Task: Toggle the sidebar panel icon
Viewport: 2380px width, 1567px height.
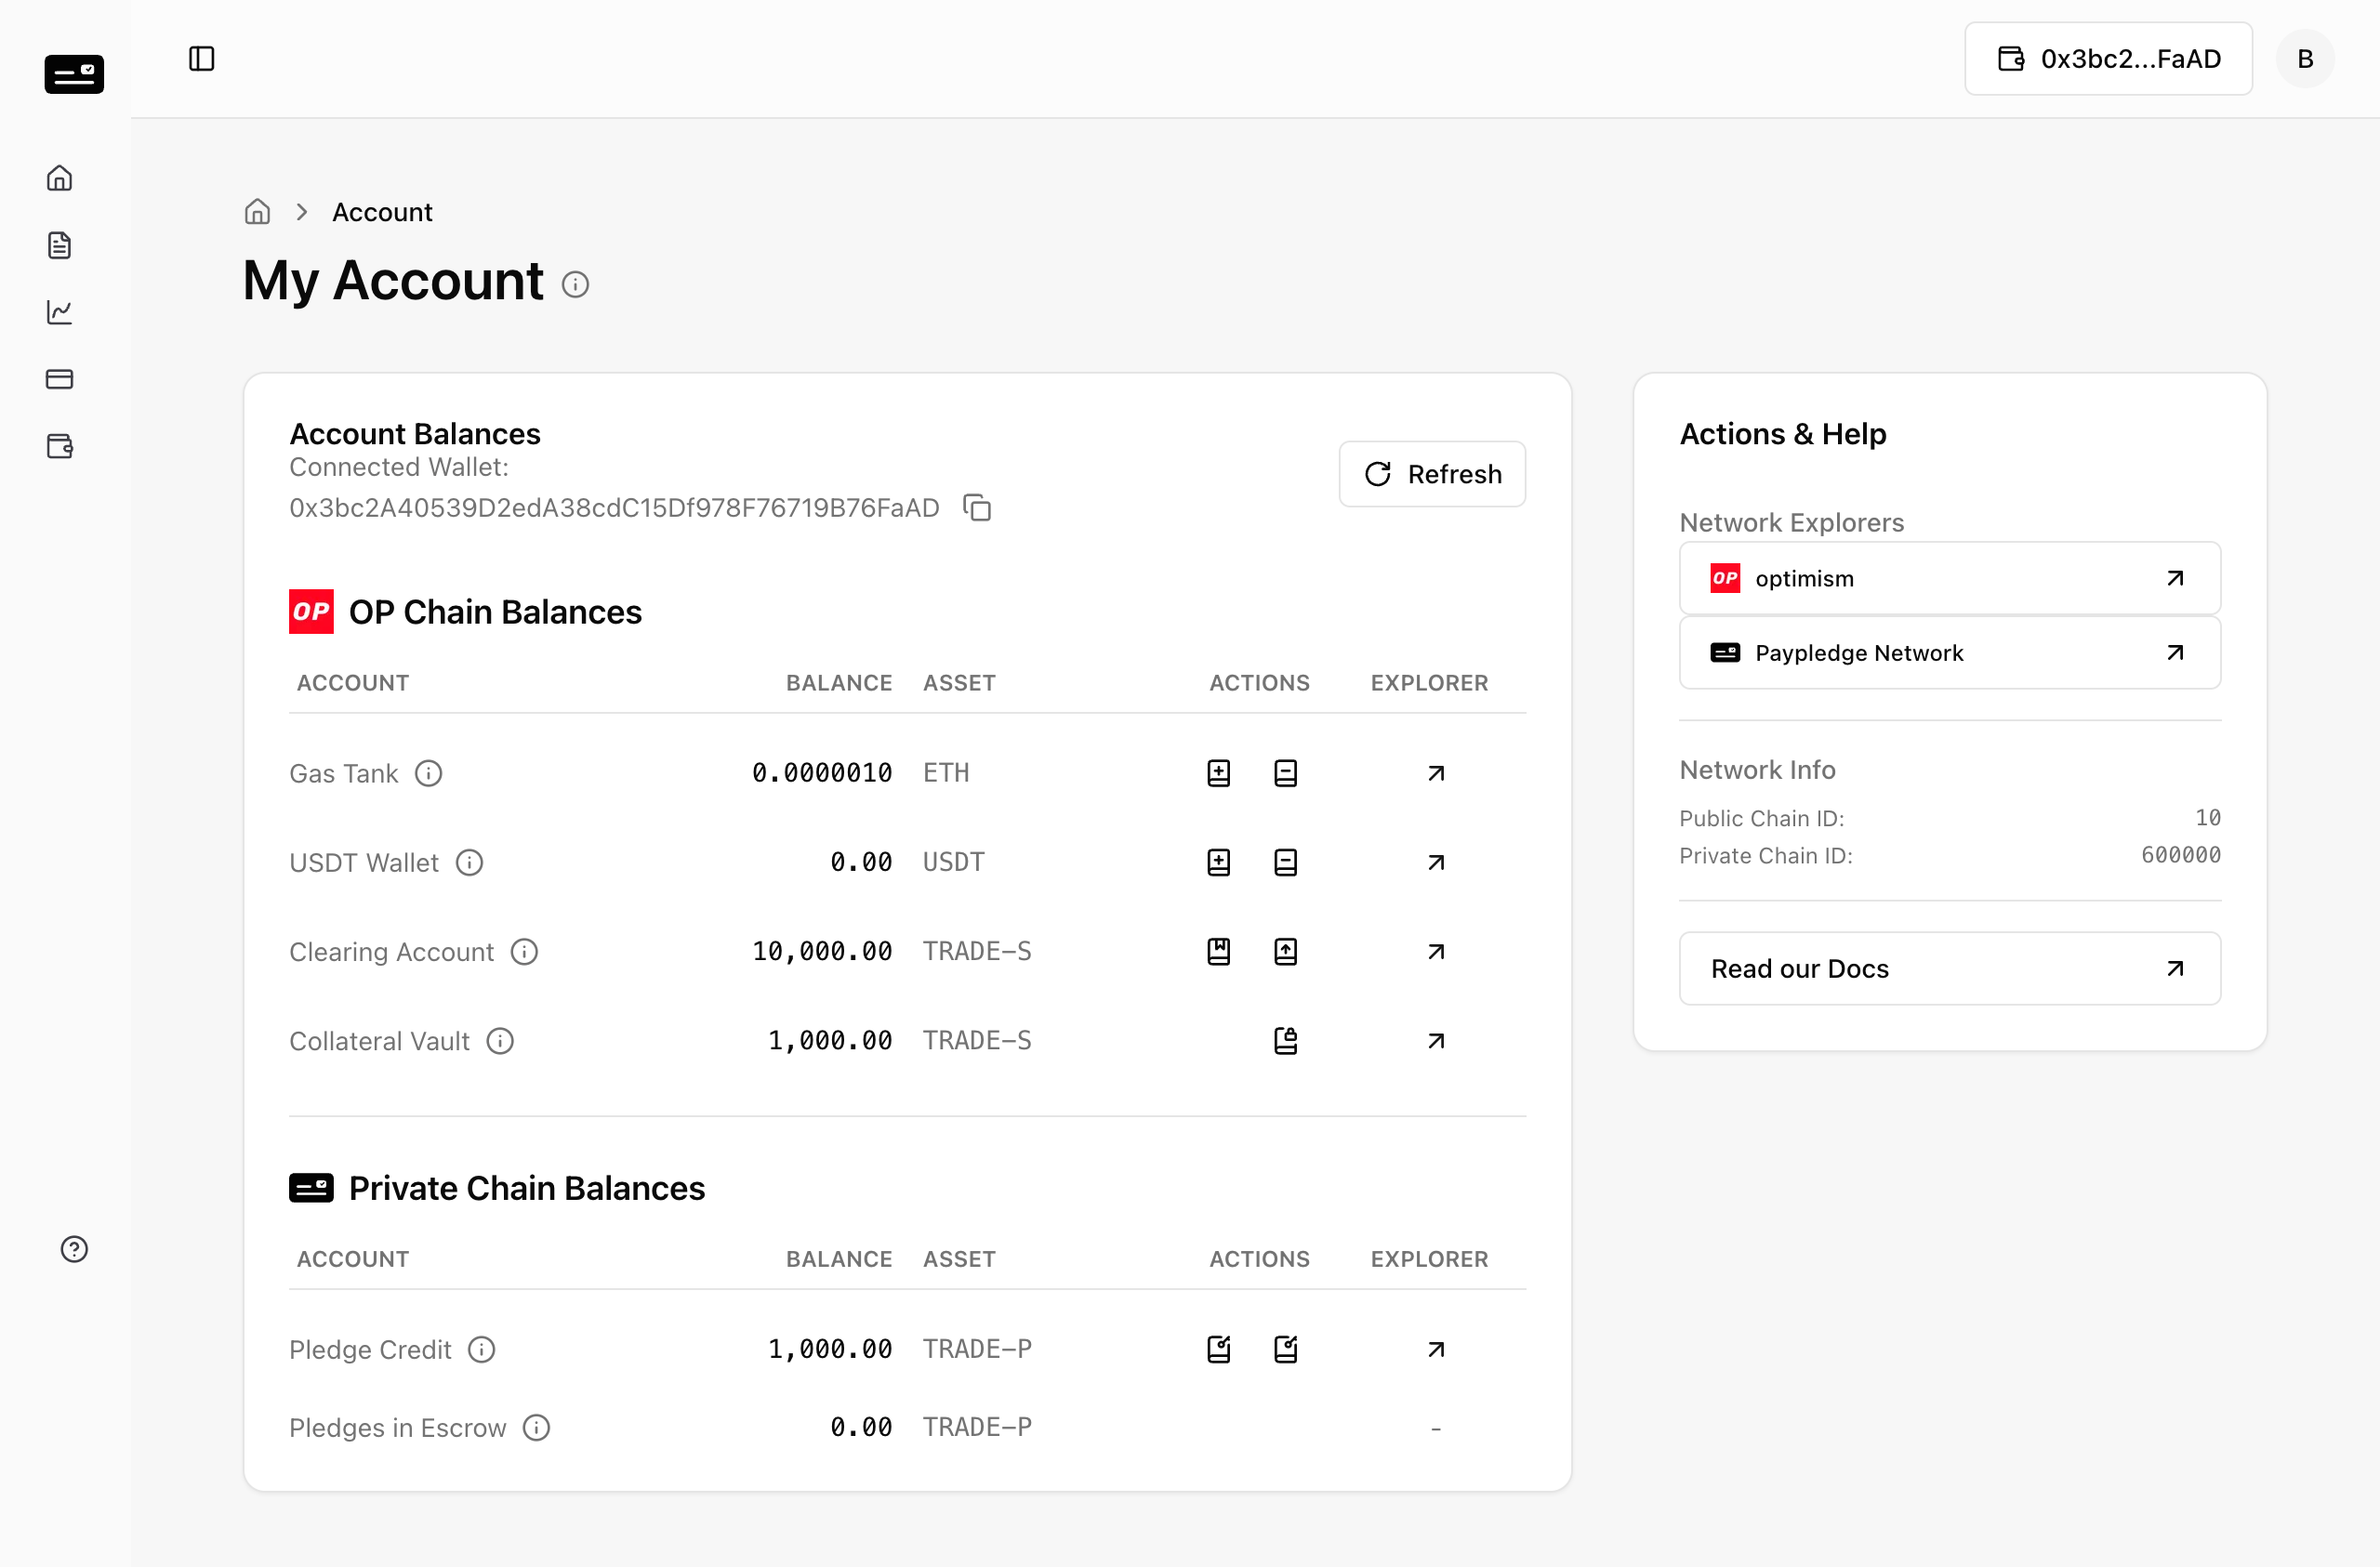Action: coord(201,59)
